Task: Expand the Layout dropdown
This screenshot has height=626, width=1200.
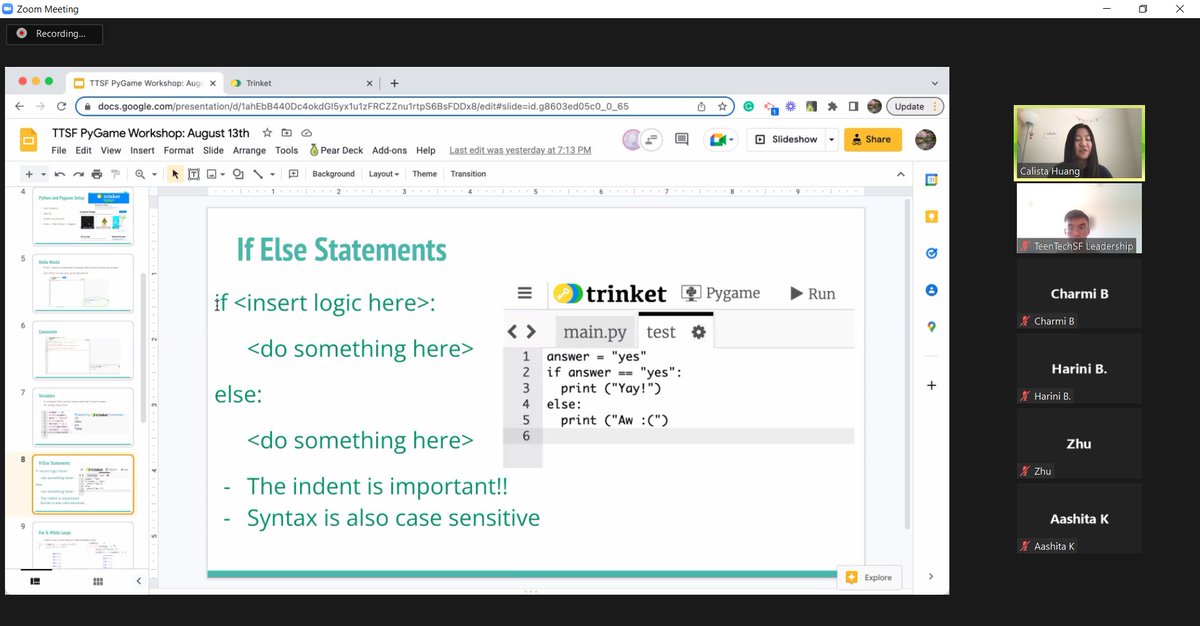Action: 384,174
